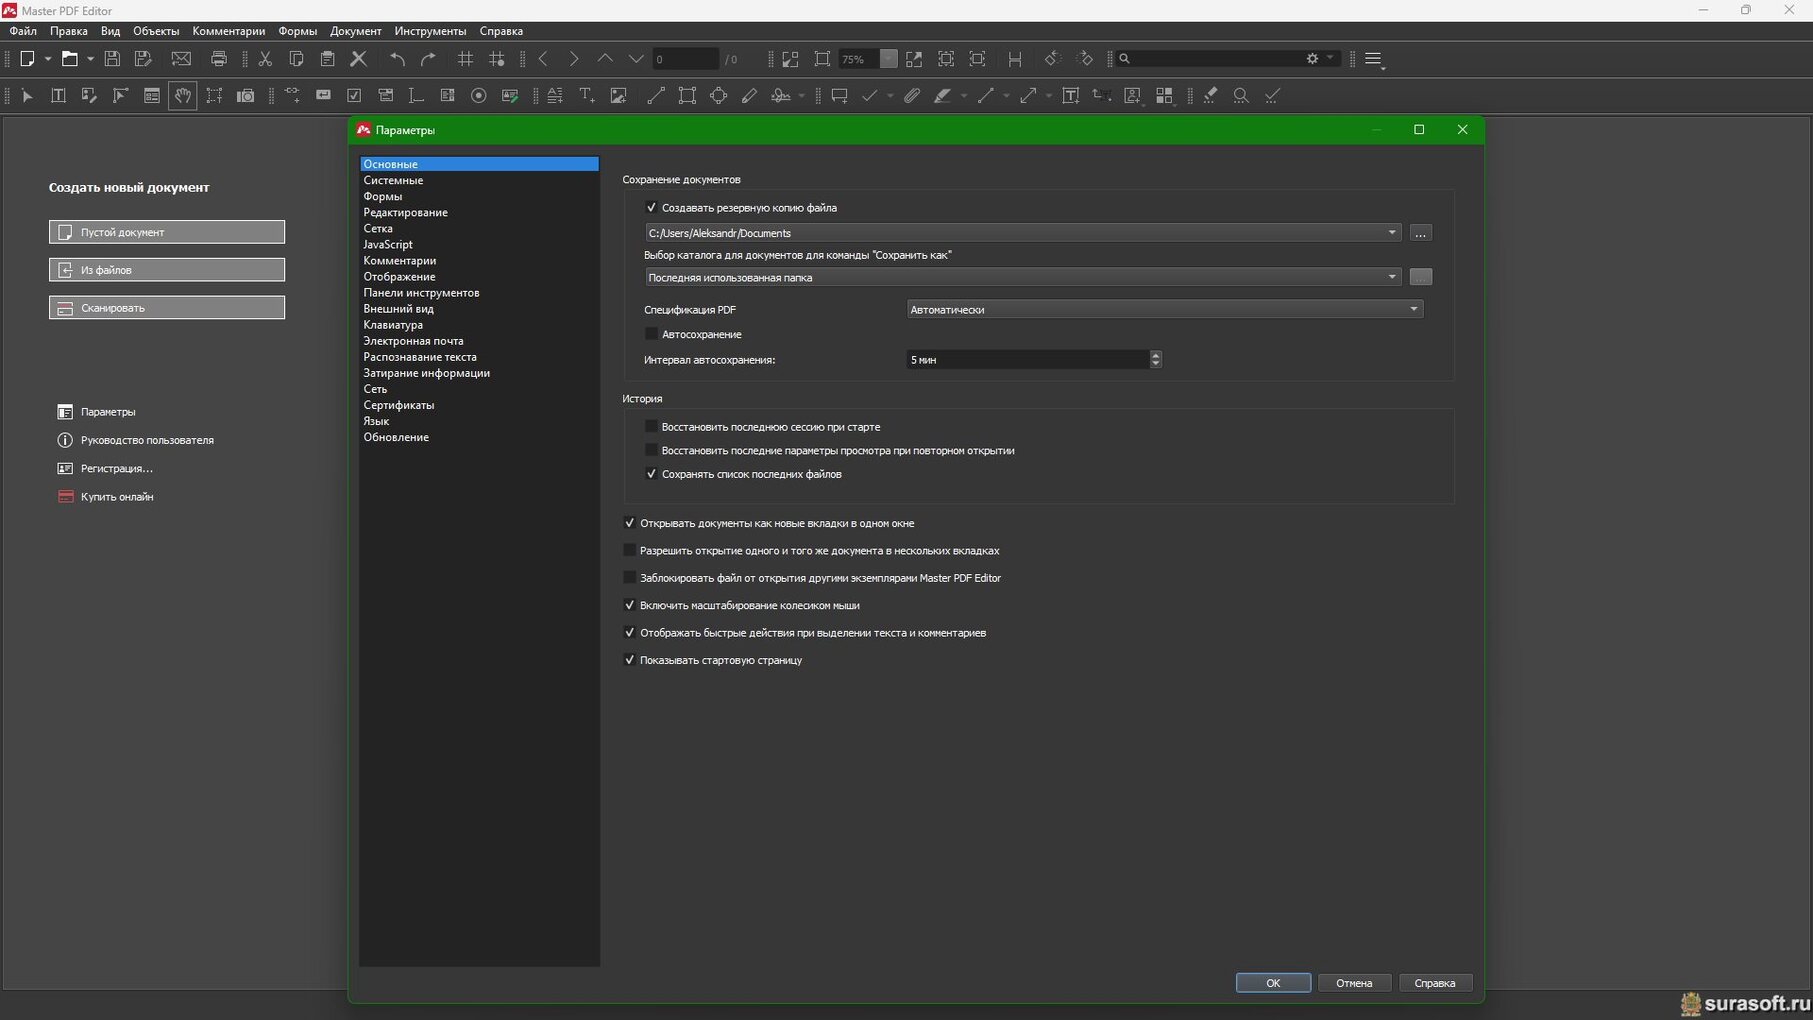This screenshot has height=1020, width=1813.
Task: Click the Save floppy disk icon
Action: click(x=112, y=59)
